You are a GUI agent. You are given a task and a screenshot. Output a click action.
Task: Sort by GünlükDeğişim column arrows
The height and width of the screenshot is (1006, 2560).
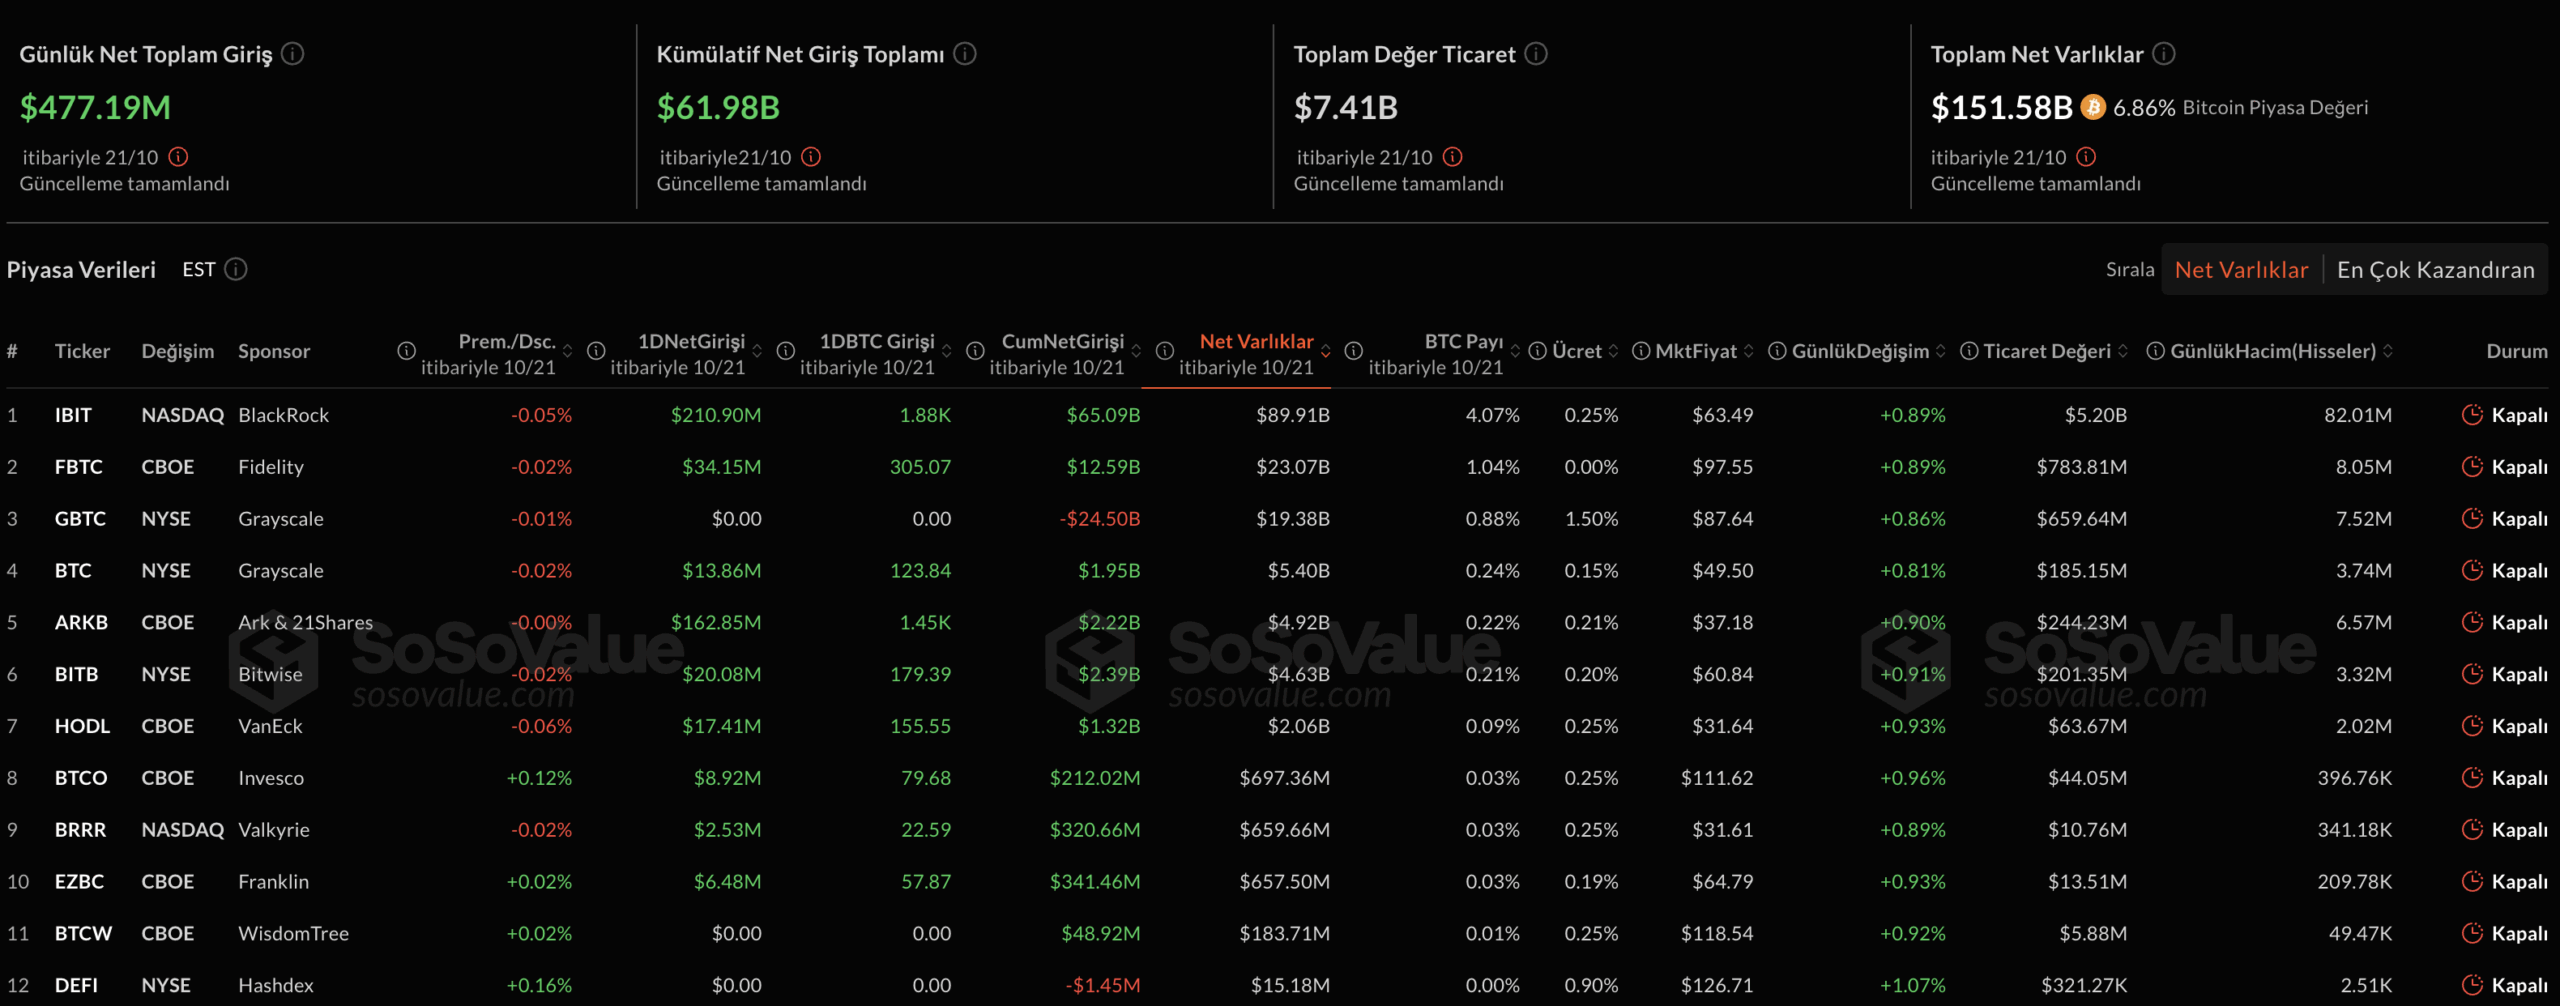1941,351
